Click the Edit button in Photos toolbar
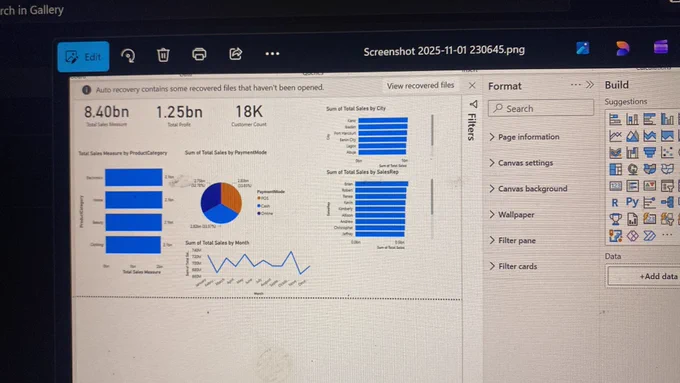 pos(83,57)
